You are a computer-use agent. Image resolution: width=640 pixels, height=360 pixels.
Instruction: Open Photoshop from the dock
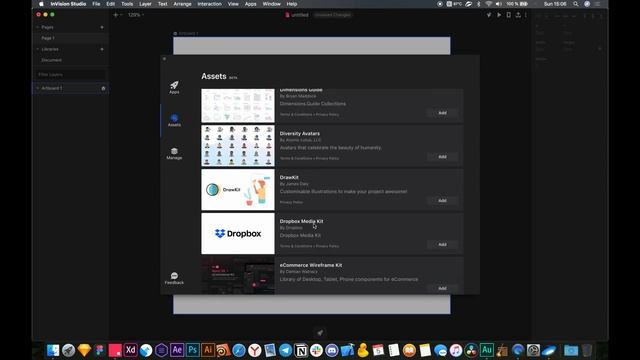pos(192,350)
